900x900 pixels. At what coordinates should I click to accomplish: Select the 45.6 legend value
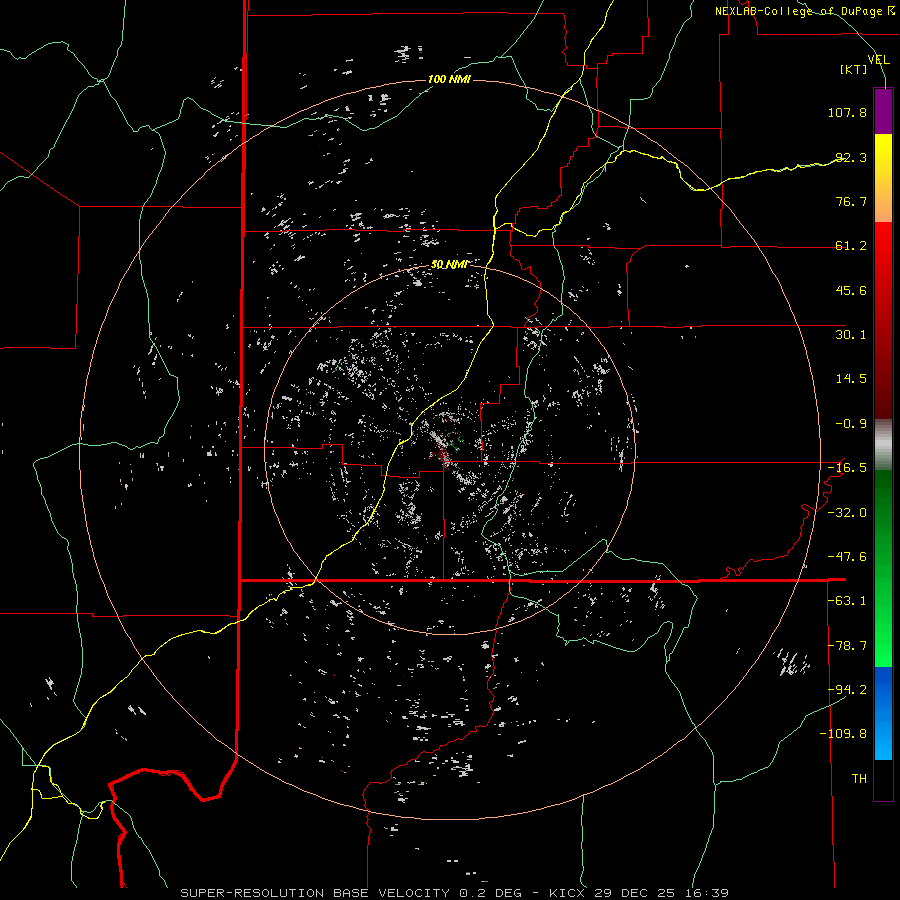(x=851, y=290)
